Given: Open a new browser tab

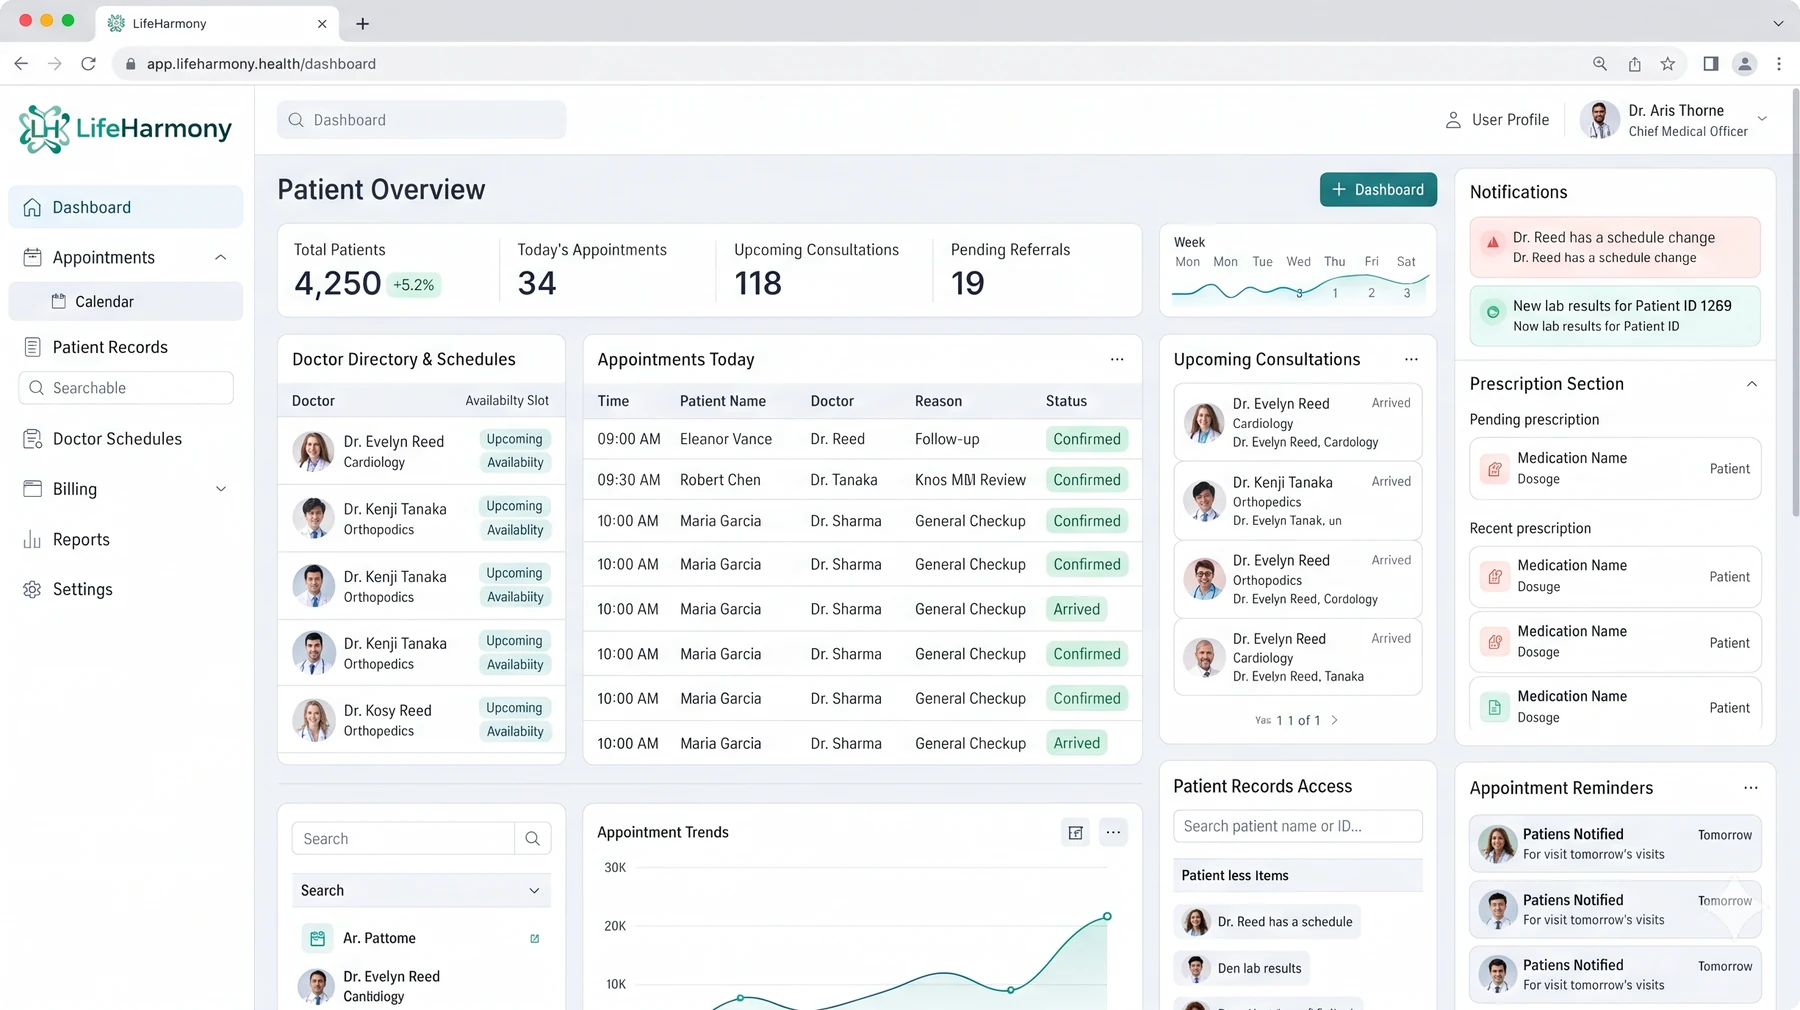Looking at the screenshot, I should point(363,23).
